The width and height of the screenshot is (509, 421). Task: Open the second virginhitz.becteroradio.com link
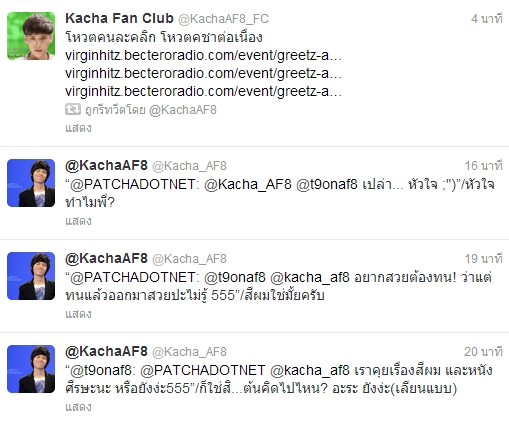(203, 73)
